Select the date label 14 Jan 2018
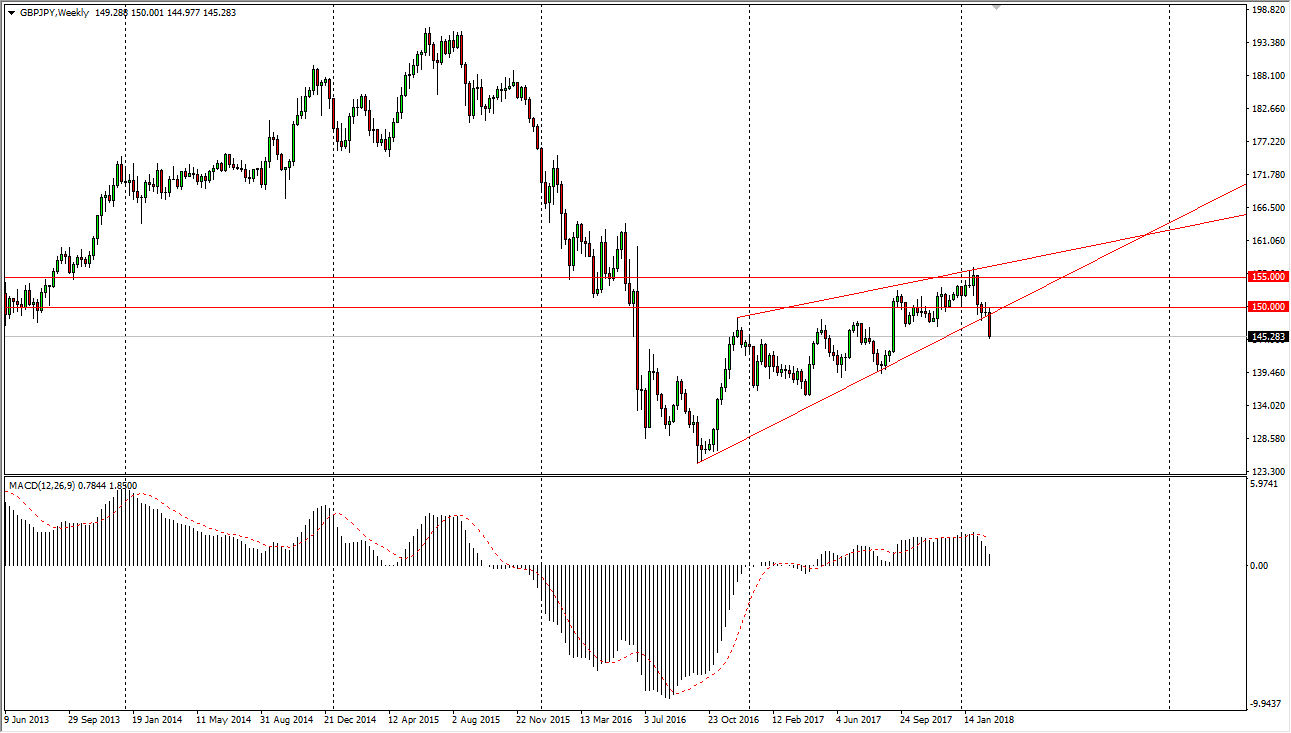This screenshot has height=733, width=1291. point(988,719)
